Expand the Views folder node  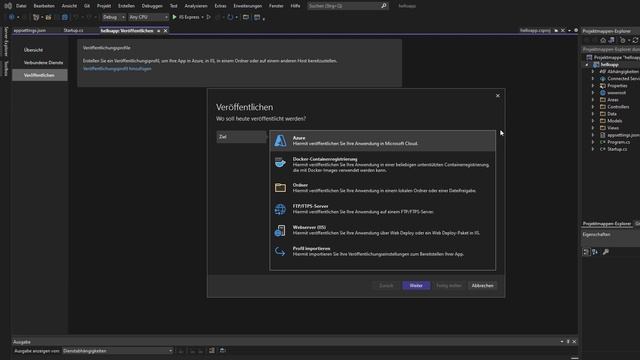[x=593, y=128]
